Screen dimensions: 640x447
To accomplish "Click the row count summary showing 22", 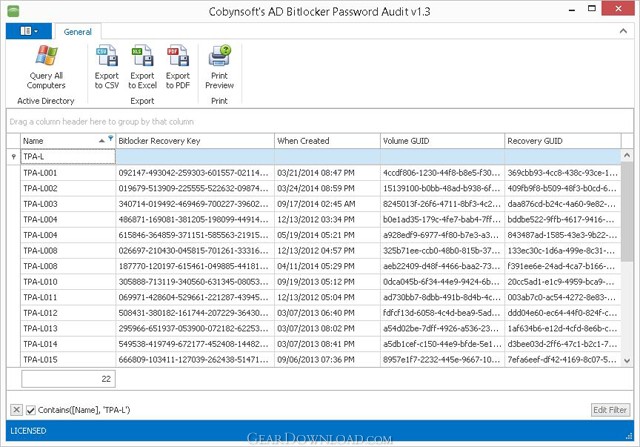I will click(x=68, y=379).
